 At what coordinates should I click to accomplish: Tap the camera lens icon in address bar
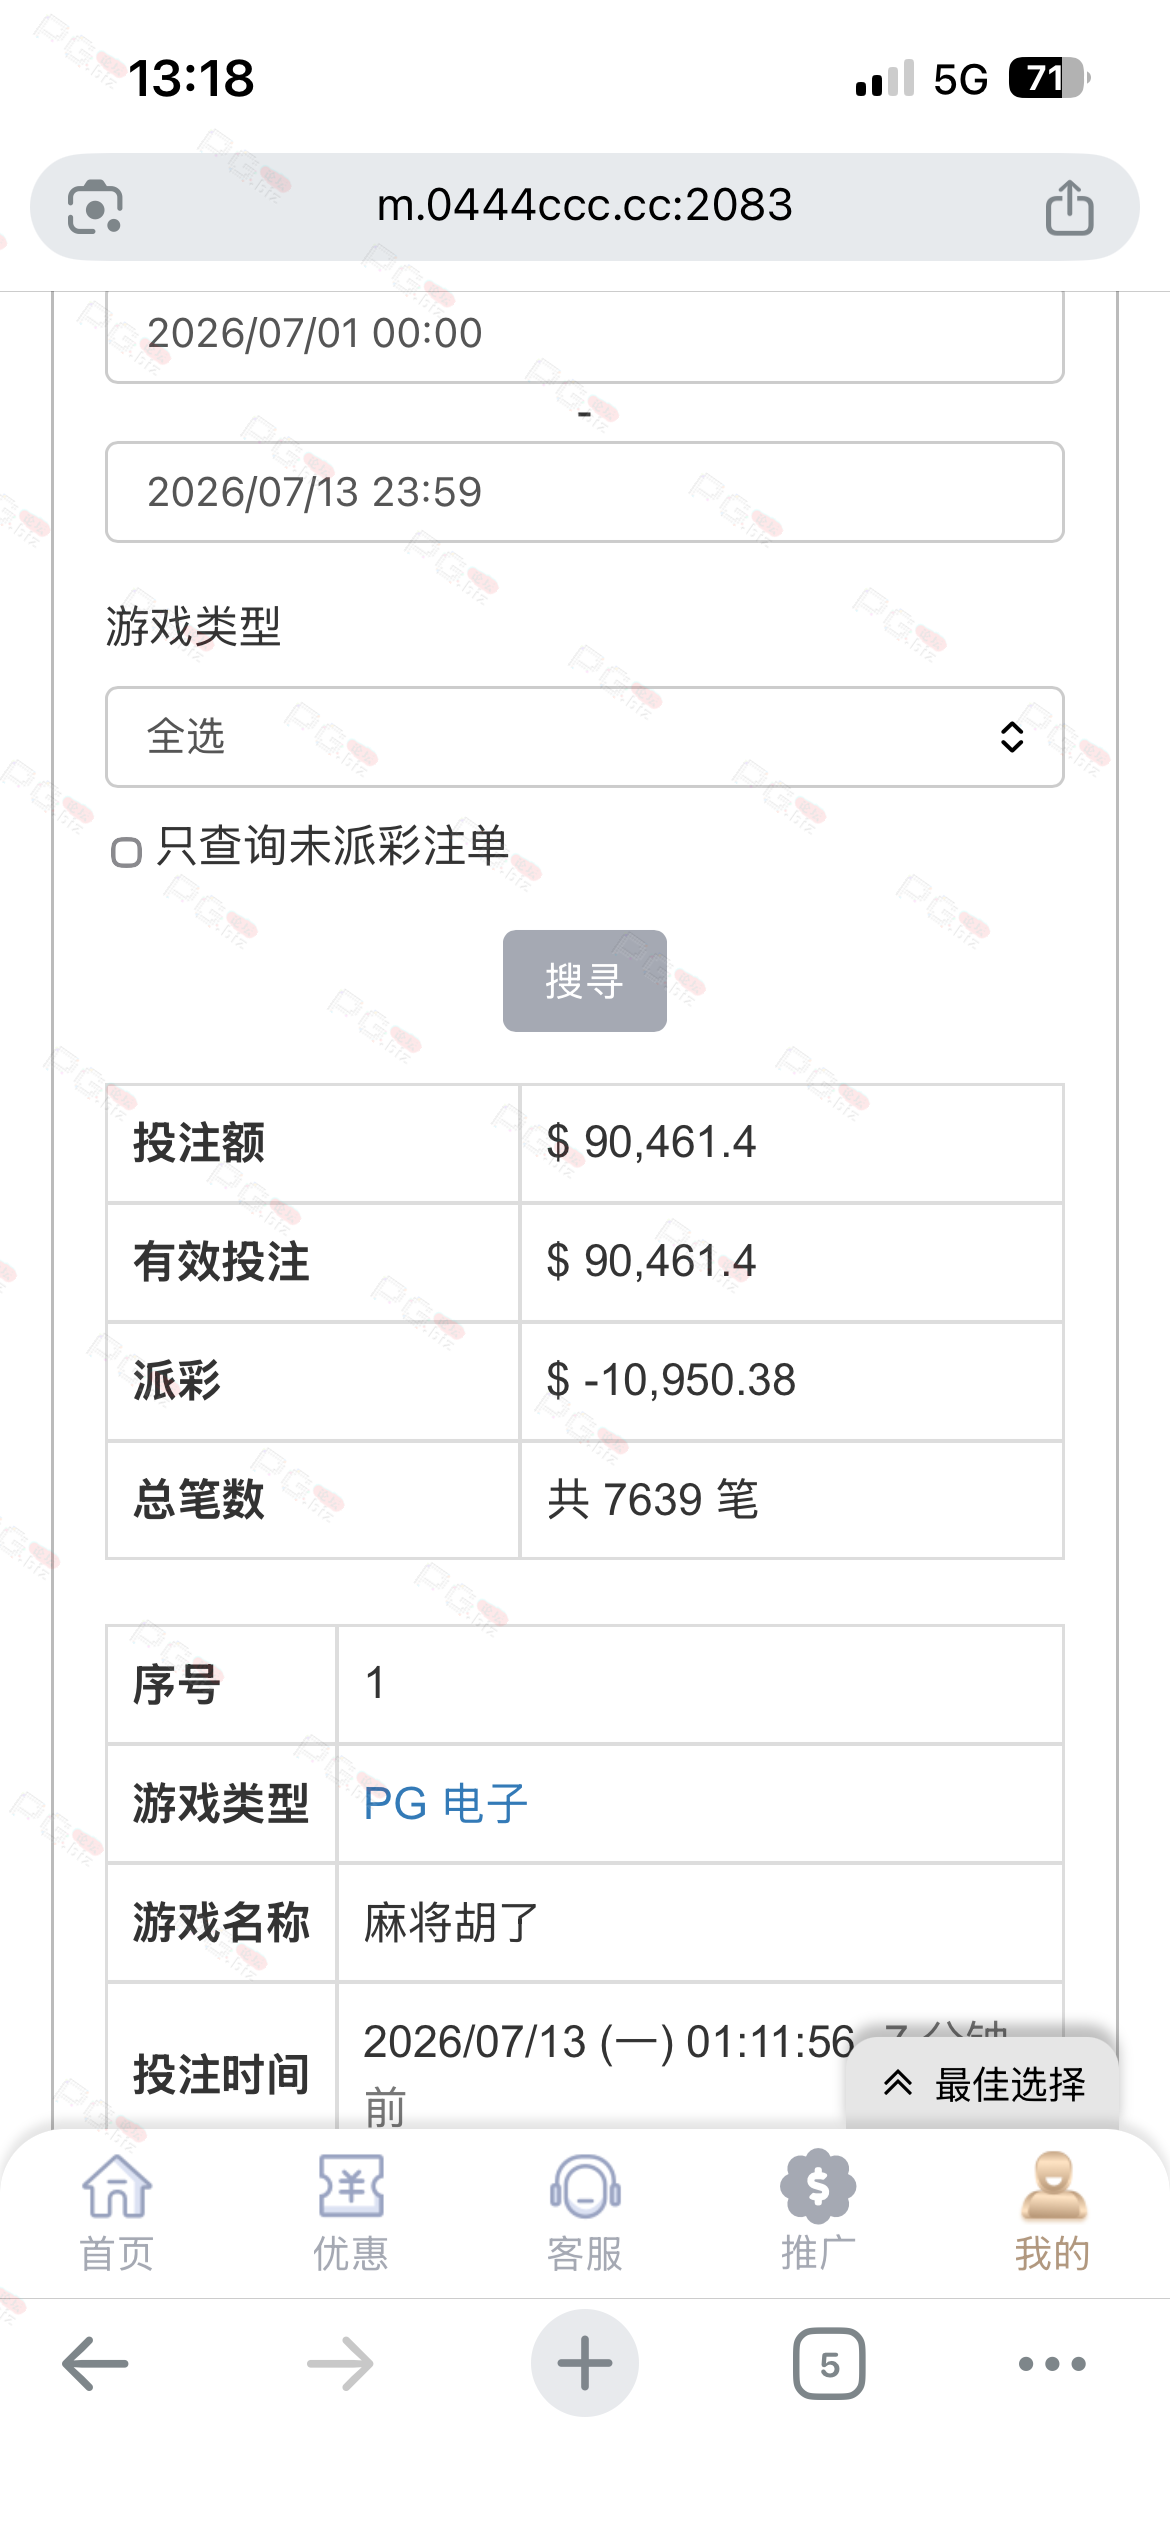pyautogui.click(x=95, y=207)
